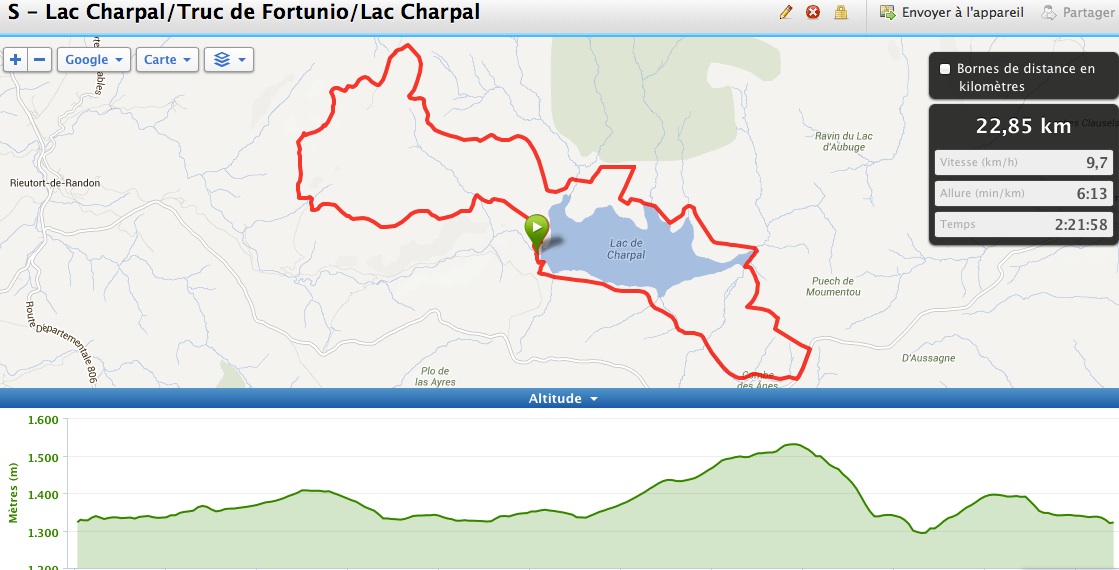Click the pencil edit icon
Image resolution: width=1119 pixels, height=570 pixels.
point(786,12)
